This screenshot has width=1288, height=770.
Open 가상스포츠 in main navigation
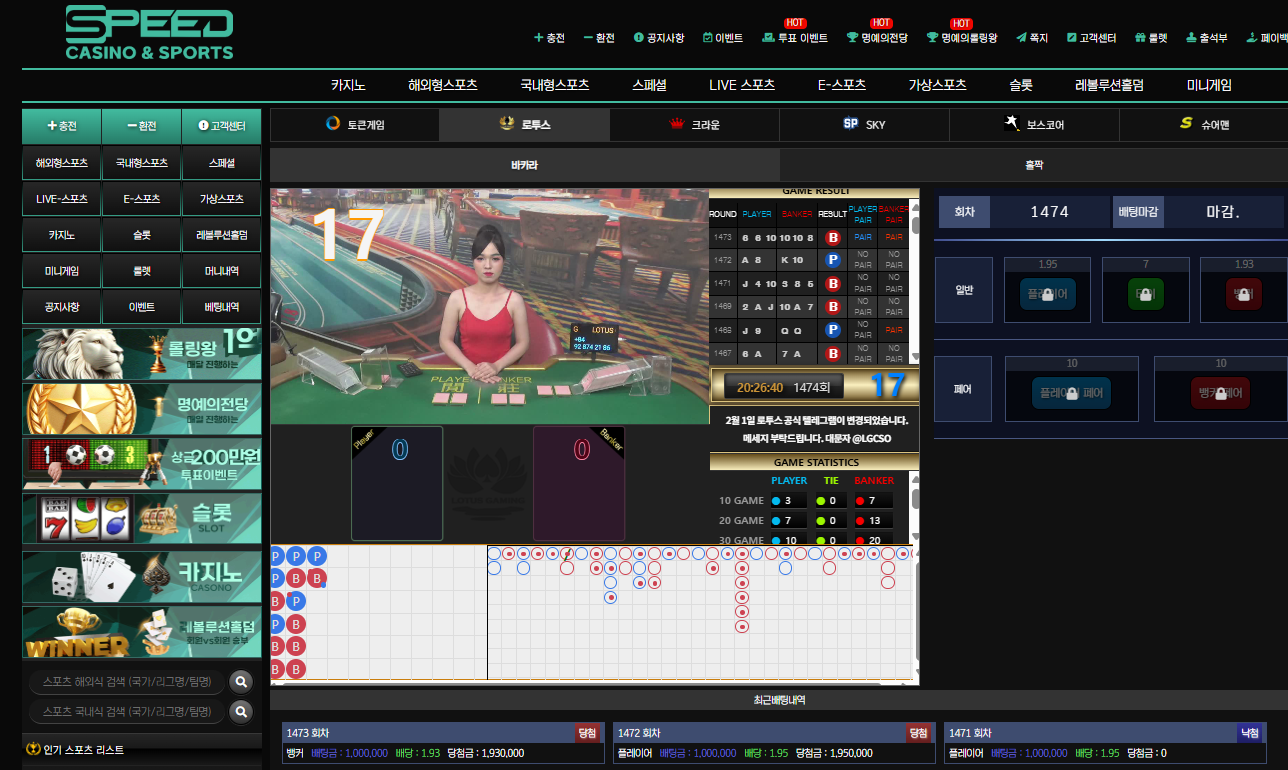[938, 85]
